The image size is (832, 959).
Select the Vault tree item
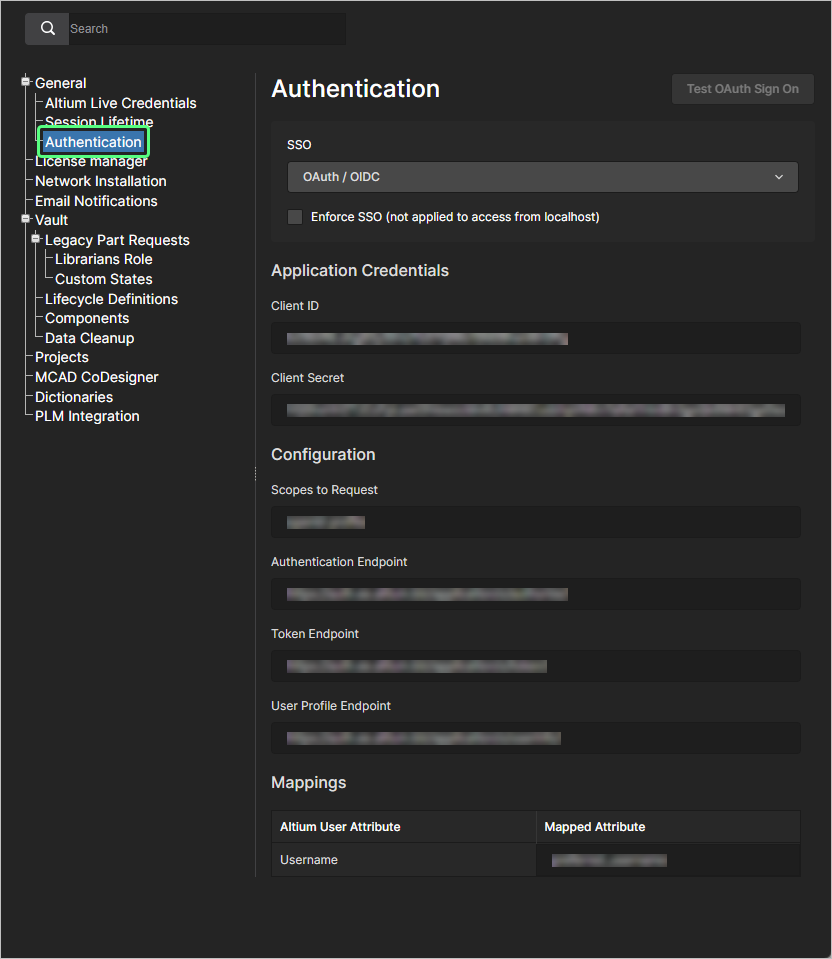point(51,220)
